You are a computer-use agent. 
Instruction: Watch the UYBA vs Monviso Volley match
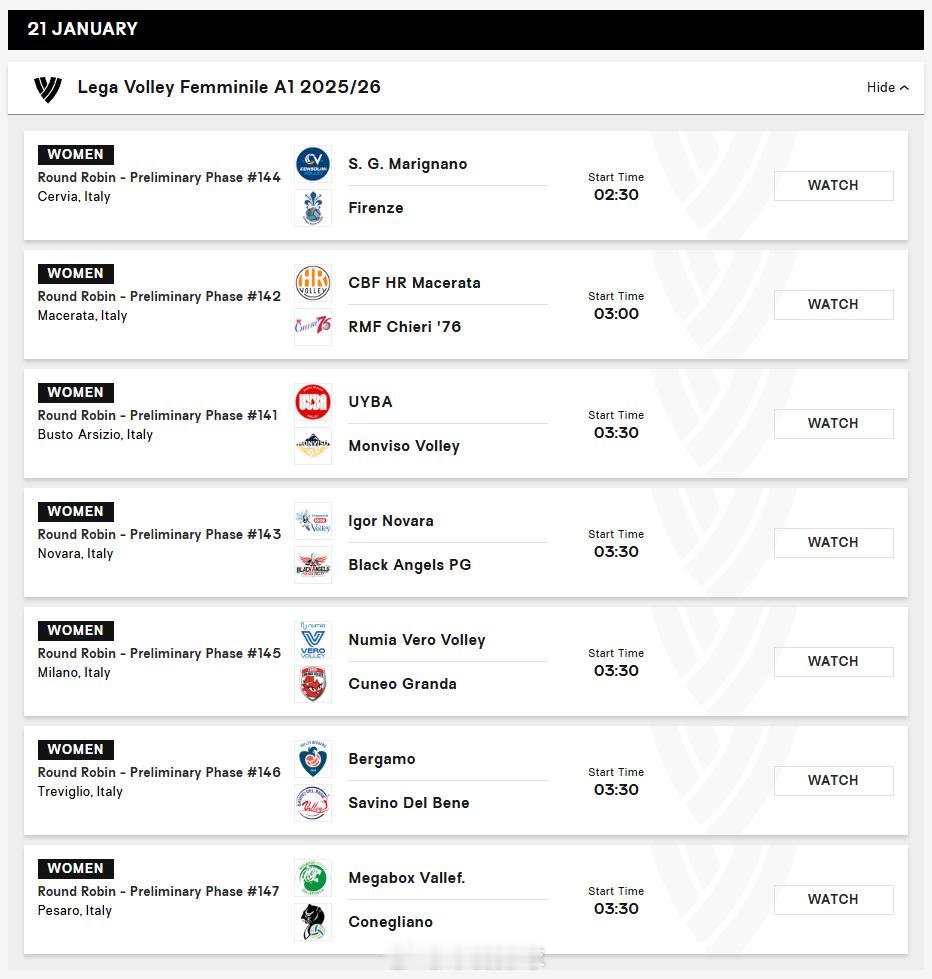[833, 424]
